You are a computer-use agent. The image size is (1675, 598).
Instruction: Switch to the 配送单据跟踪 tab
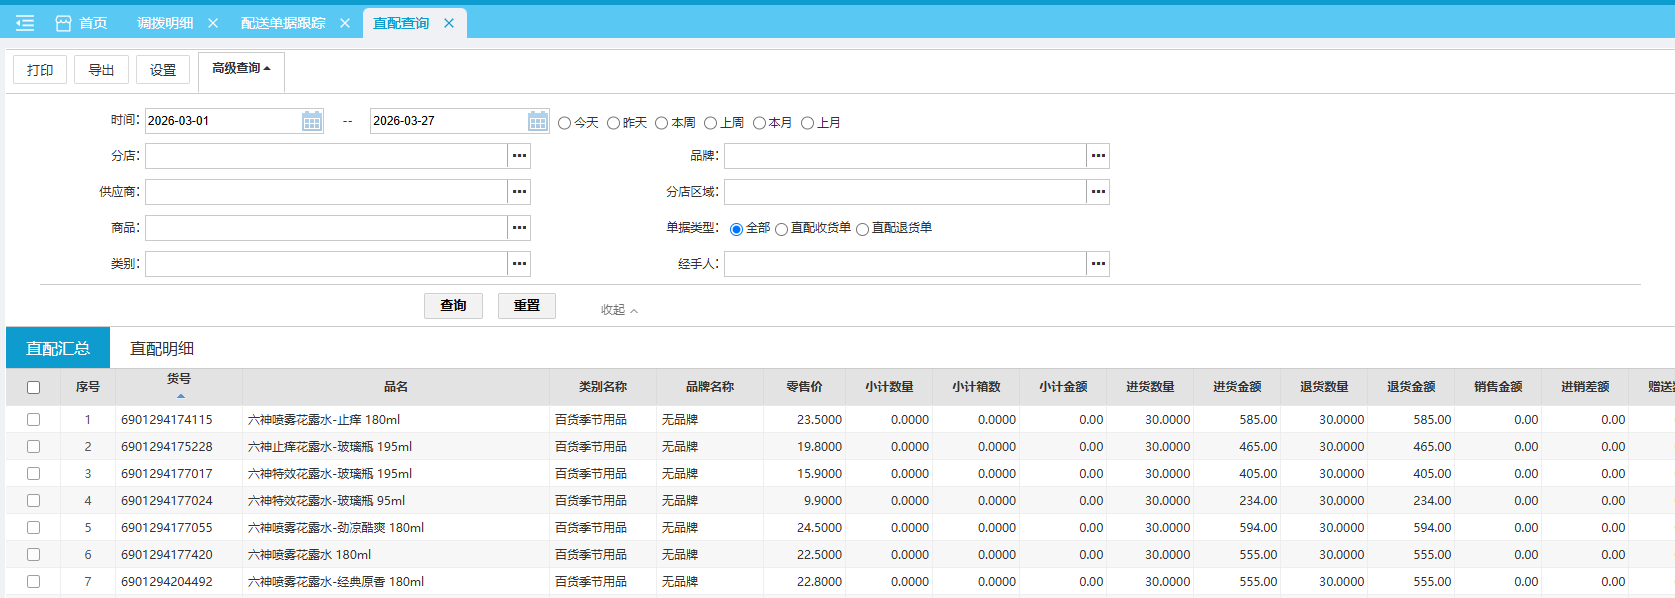pos(283,23)
